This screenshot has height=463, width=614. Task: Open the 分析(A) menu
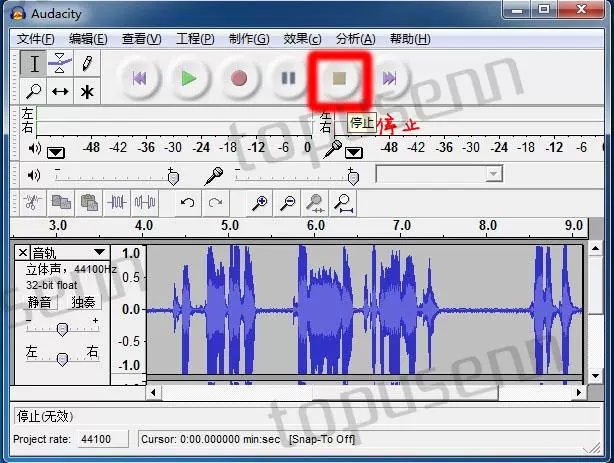pyautogui.click(x=356, y=39)
